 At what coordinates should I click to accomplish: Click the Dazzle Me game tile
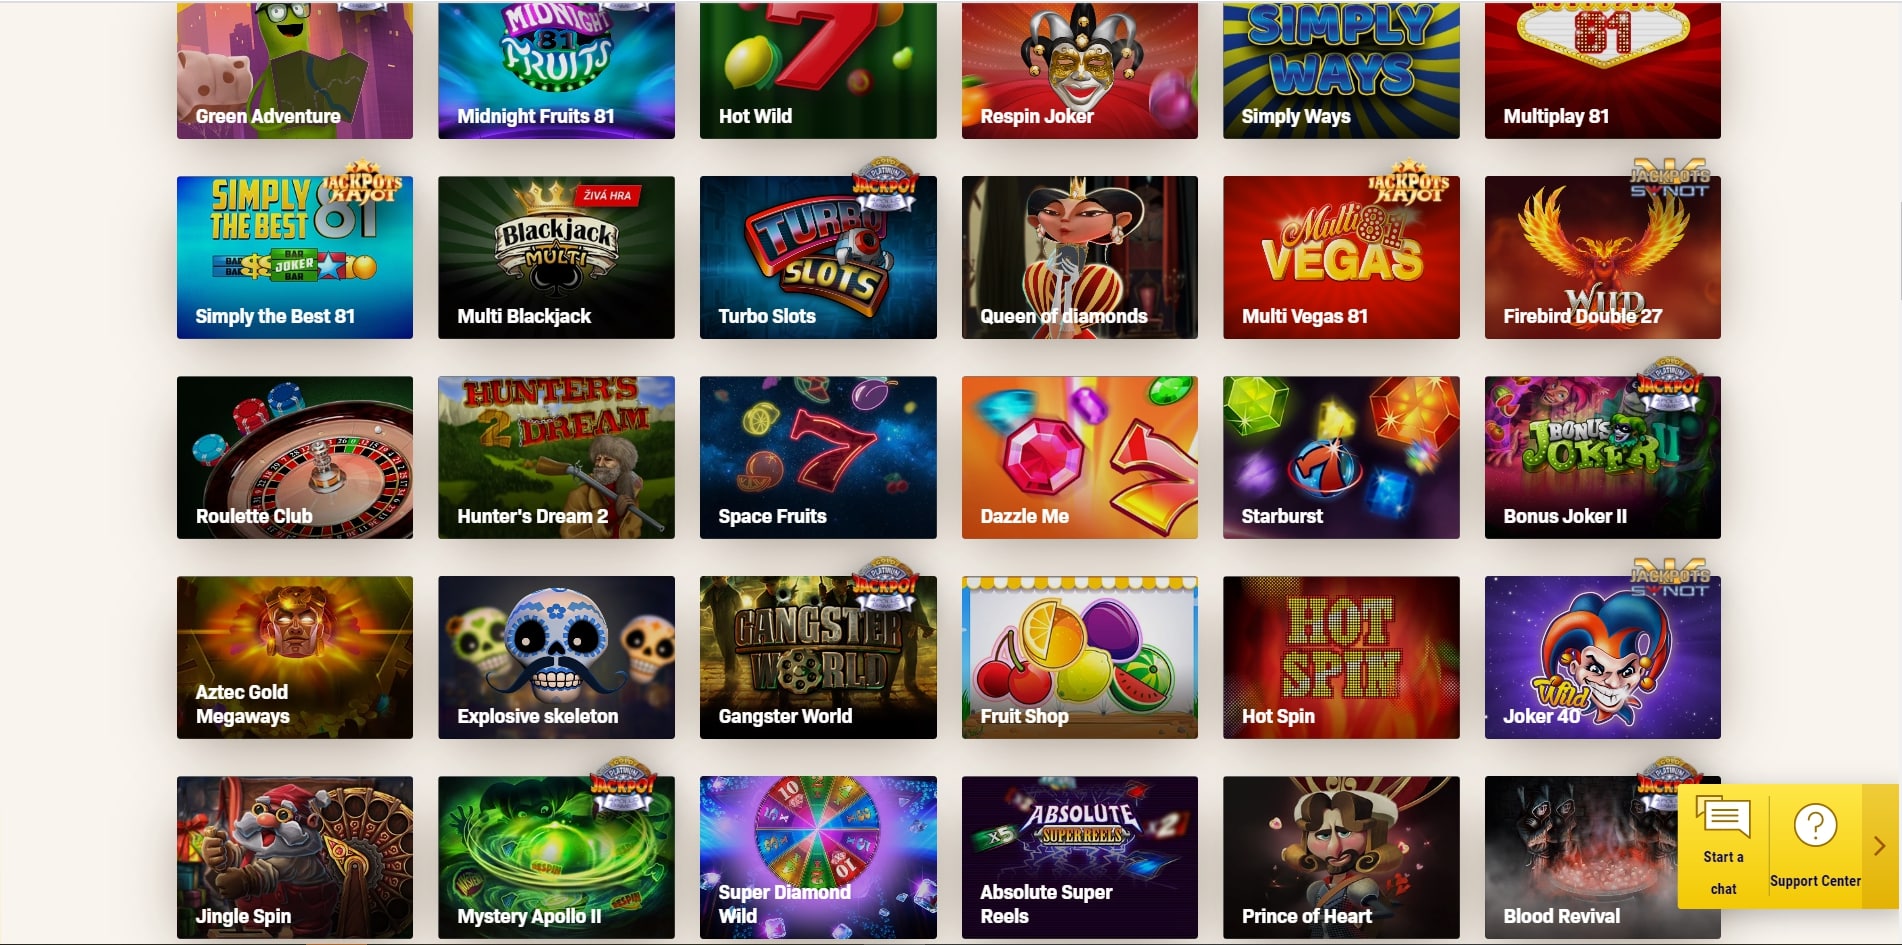pyautogui.click(x=1080, y=457)
